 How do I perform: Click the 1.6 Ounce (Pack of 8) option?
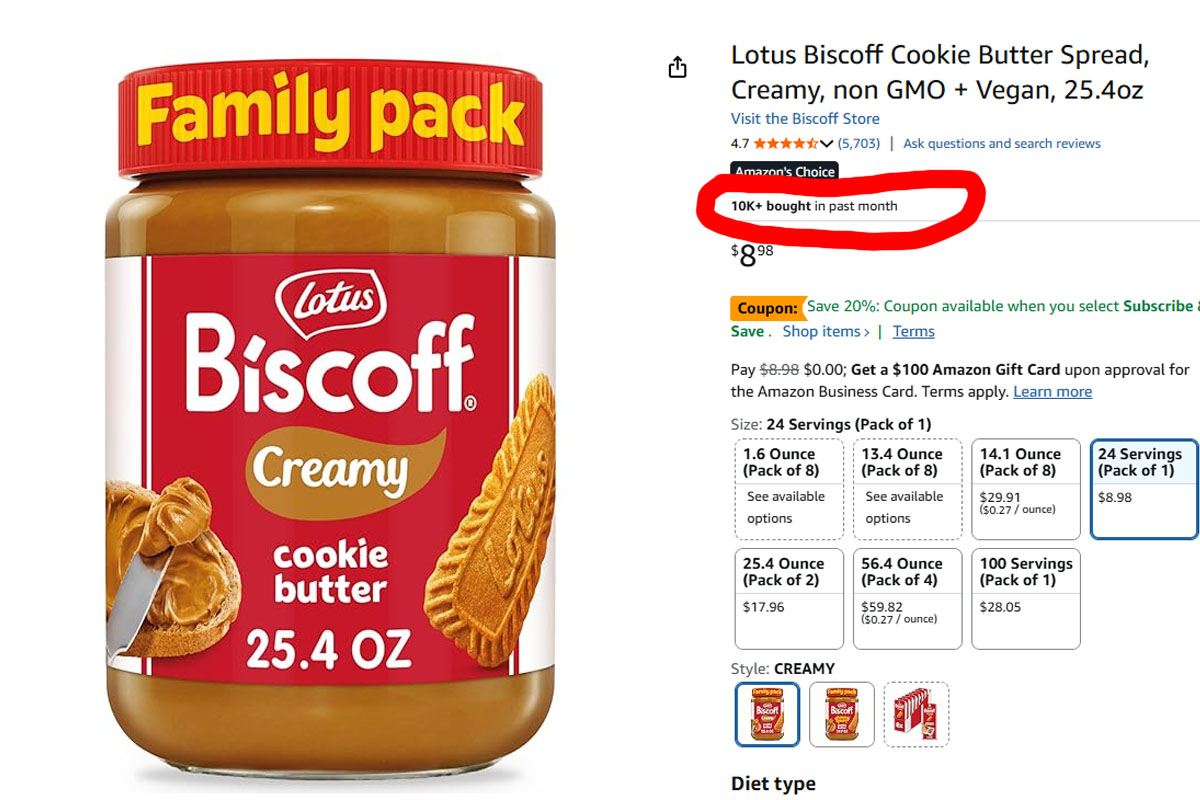pos(788,488)
